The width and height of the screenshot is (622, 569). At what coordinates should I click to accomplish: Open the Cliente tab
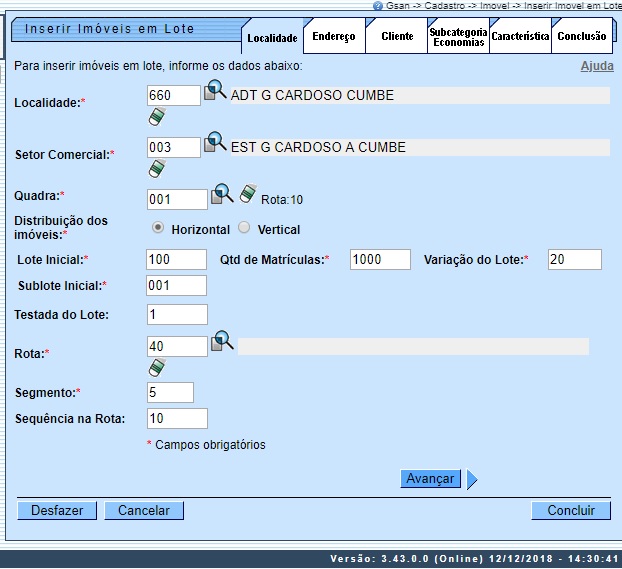(x=397, y=37)
